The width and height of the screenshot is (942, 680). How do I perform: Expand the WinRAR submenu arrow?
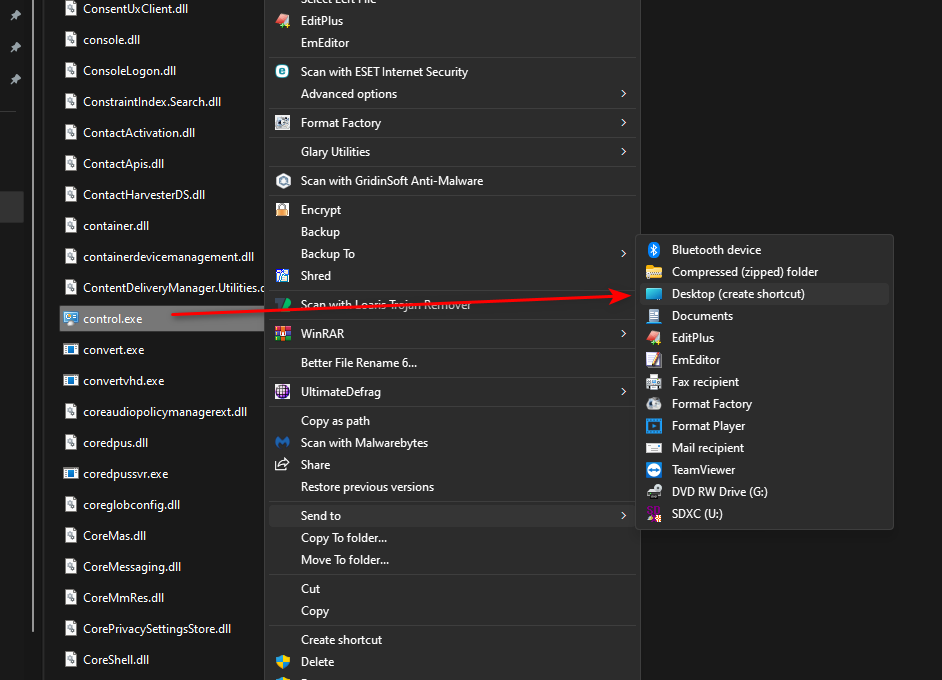pyautogui.click(x=624, y=333)
